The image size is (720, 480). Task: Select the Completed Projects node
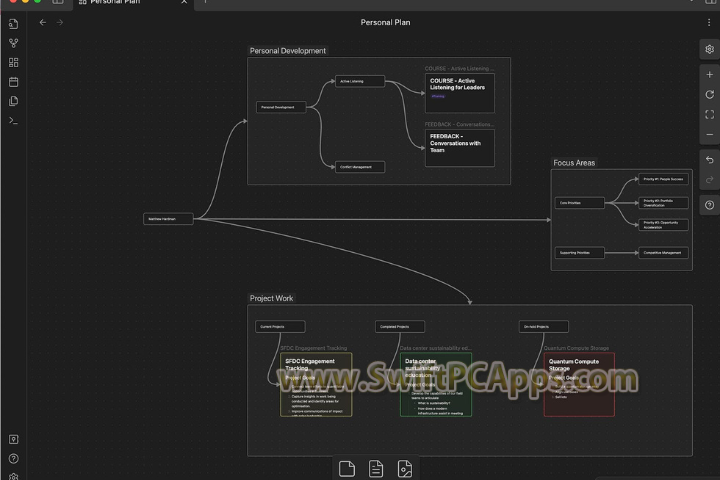(x=400, y=327)
